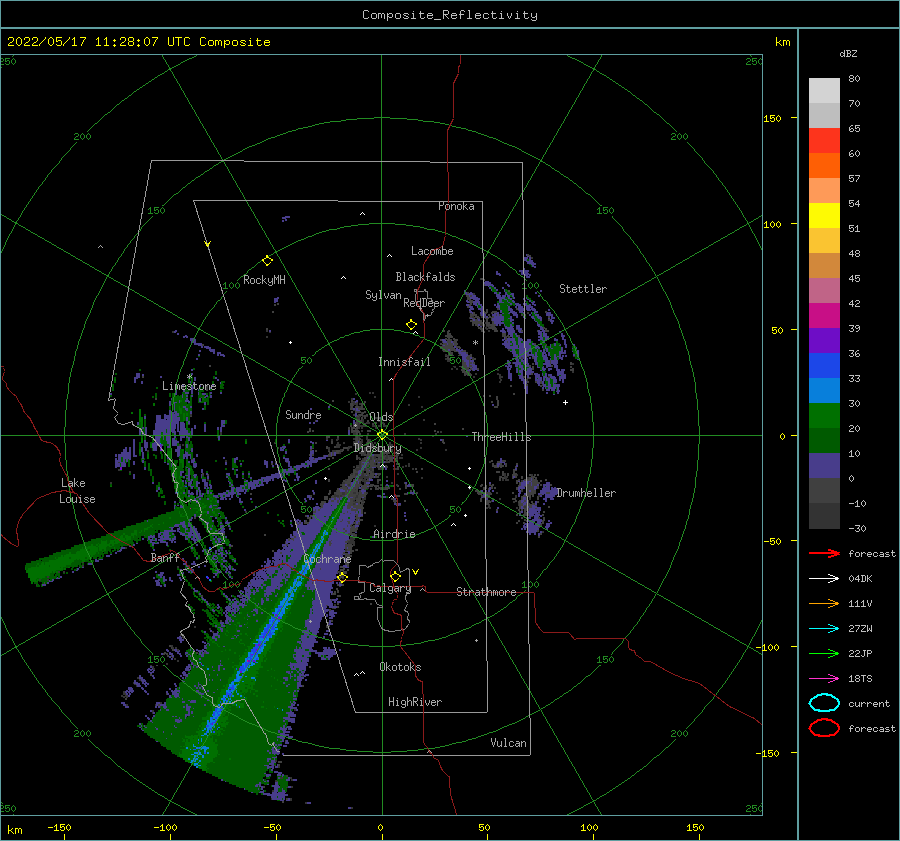Screen dimensions: 900x841
Task: Click the orange segment below the red one
Action: 824,165
